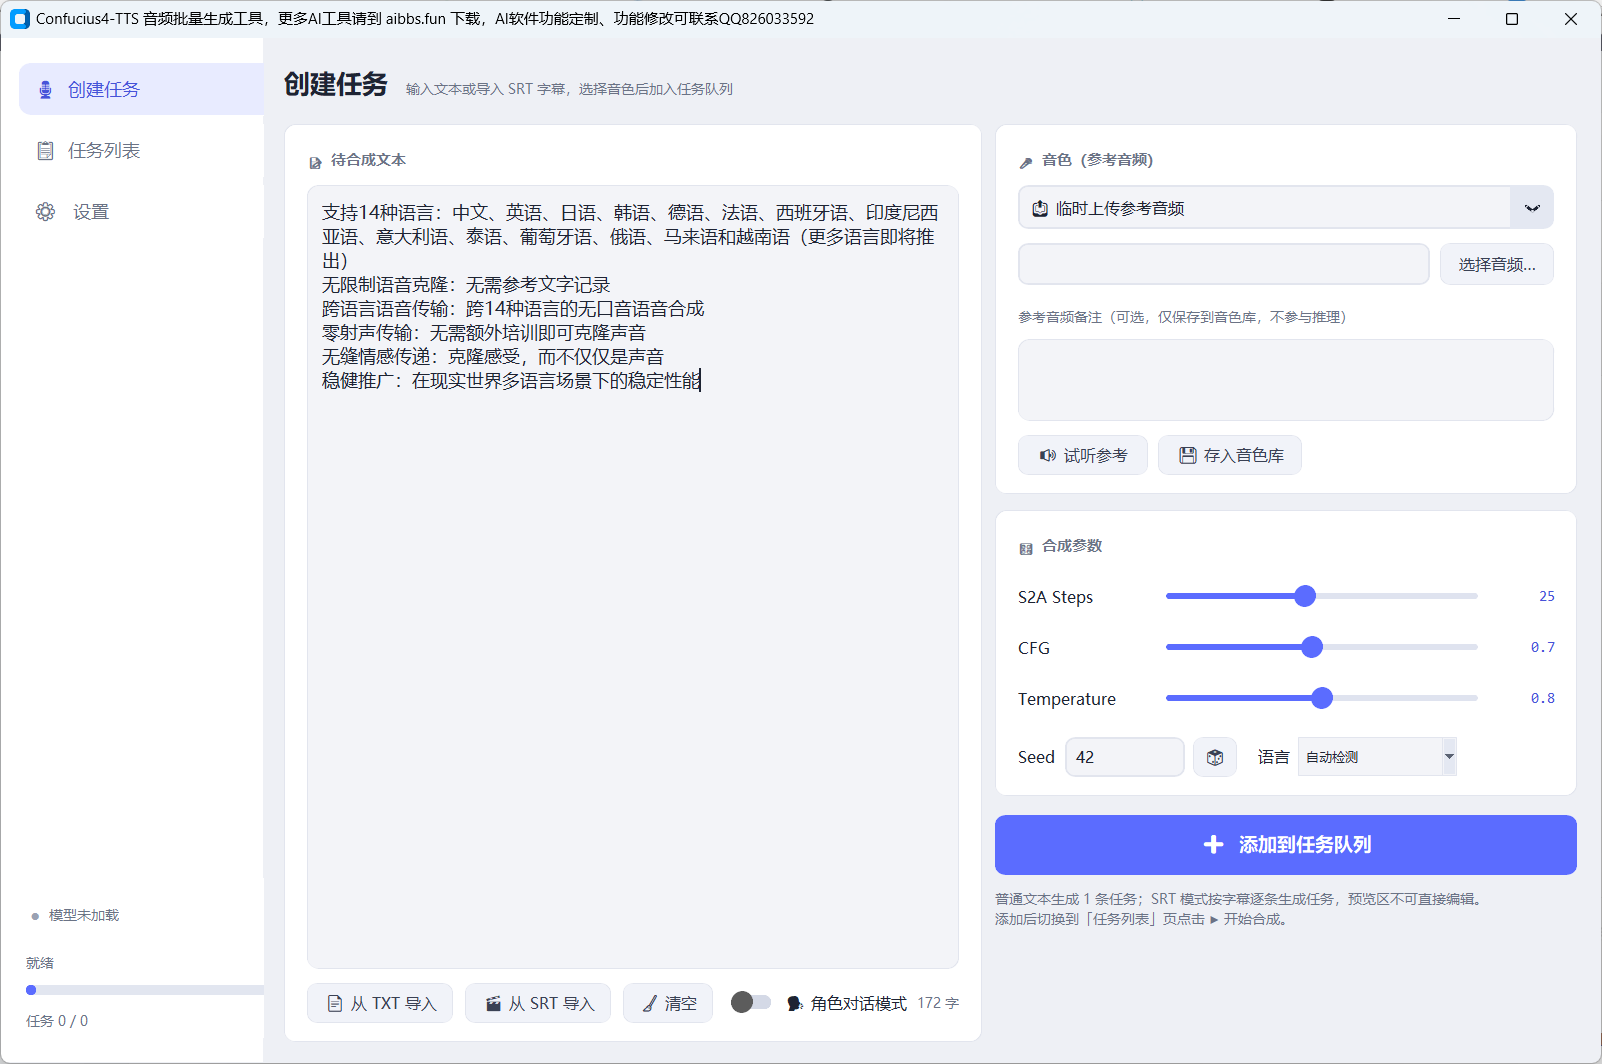Adjust the S2A Steps slider handle
The height and width of the screenshot is (1064, 1602).
point(1305,596)
